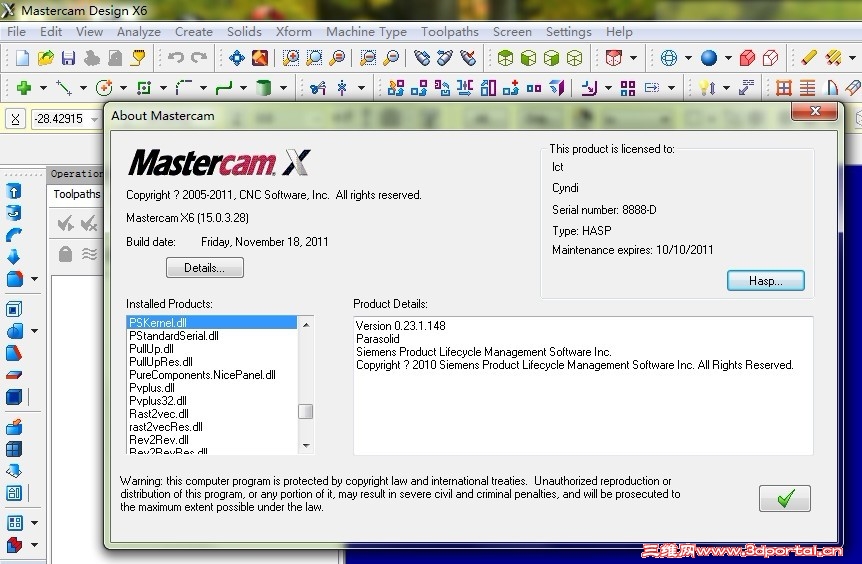
Task: Click the orange grid icon on right toolbar
Action: tap(784, 87)
